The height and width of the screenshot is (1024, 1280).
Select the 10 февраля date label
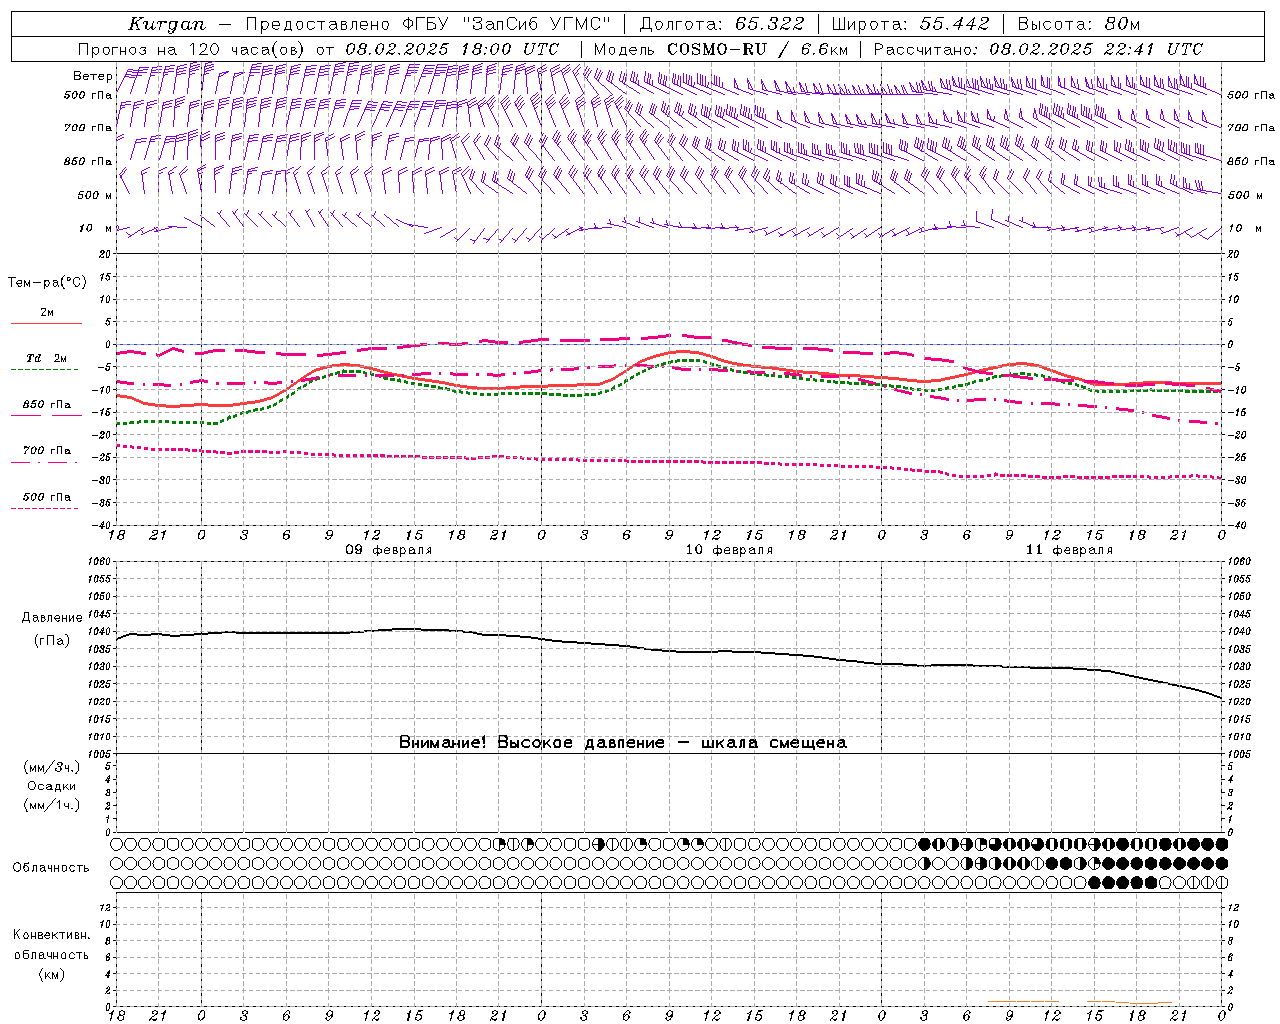click(729, 550)
